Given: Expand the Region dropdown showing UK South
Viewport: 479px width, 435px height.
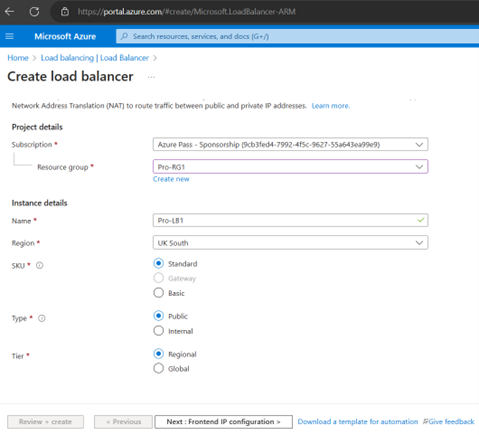Looking at the screenshot, I should [290, 243].
